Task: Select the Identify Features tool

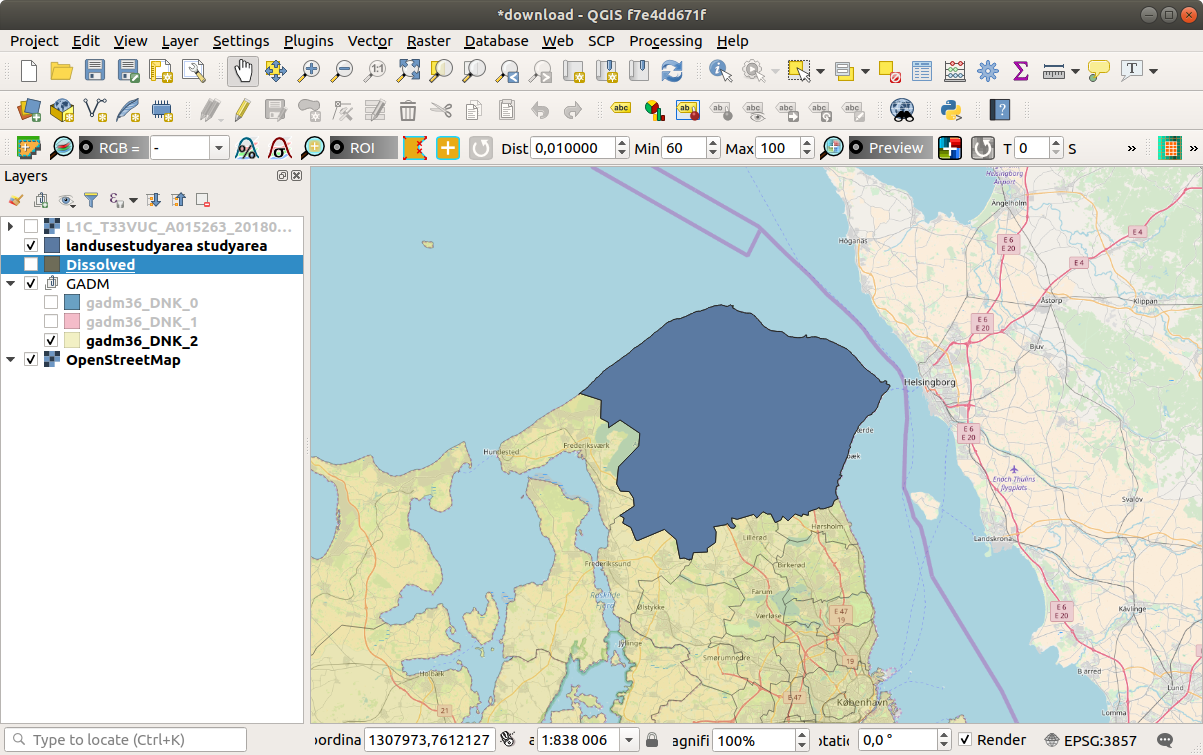Action: [x=720, y=71]
